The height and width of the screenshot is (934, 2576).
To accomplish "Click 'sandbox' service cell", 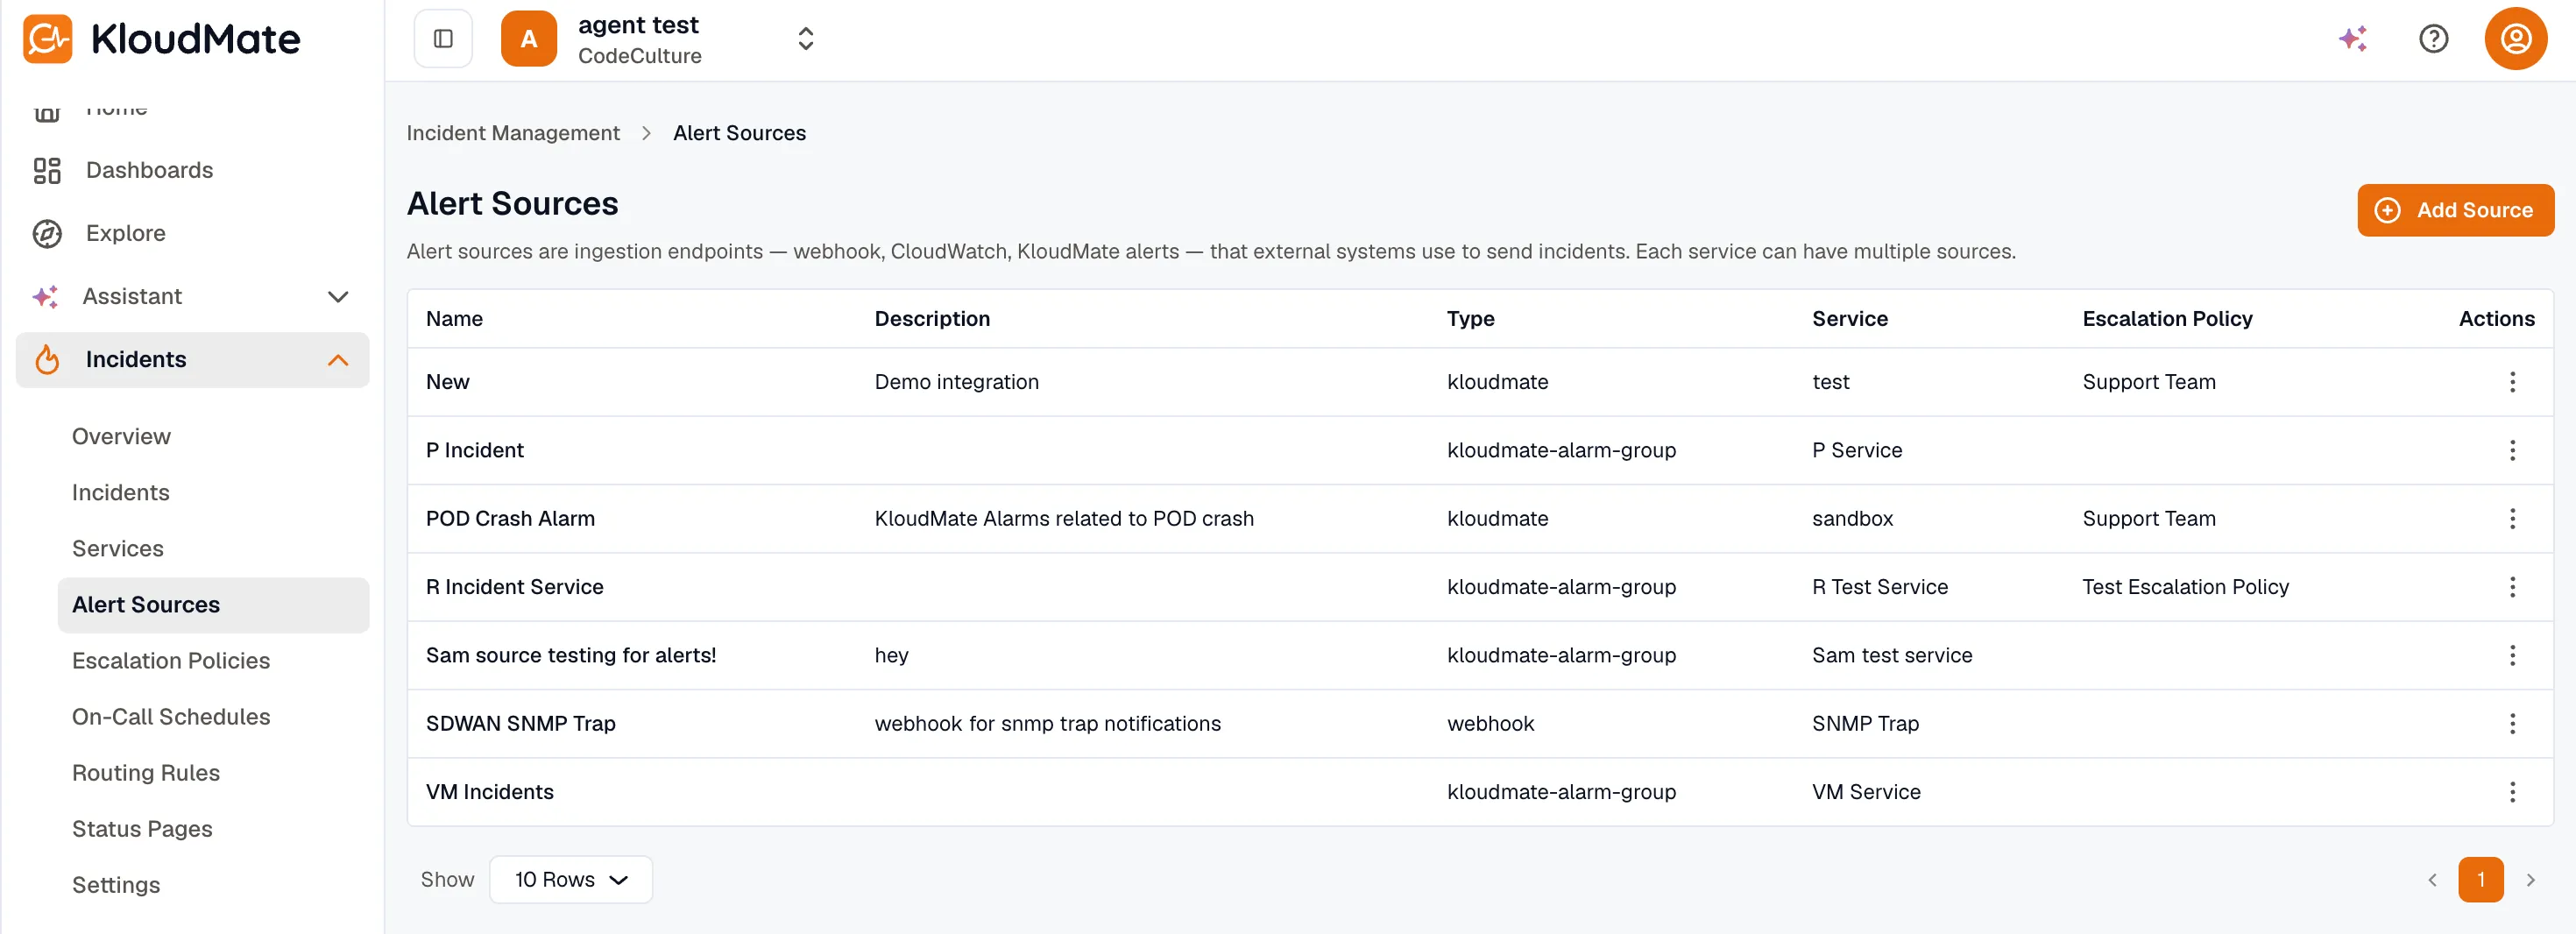I will click(x=1852, y=518).
